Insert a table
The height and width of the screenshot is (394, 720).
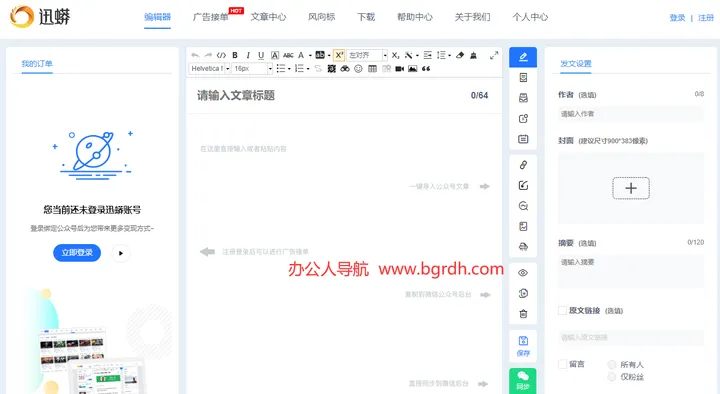pos(372,69)
